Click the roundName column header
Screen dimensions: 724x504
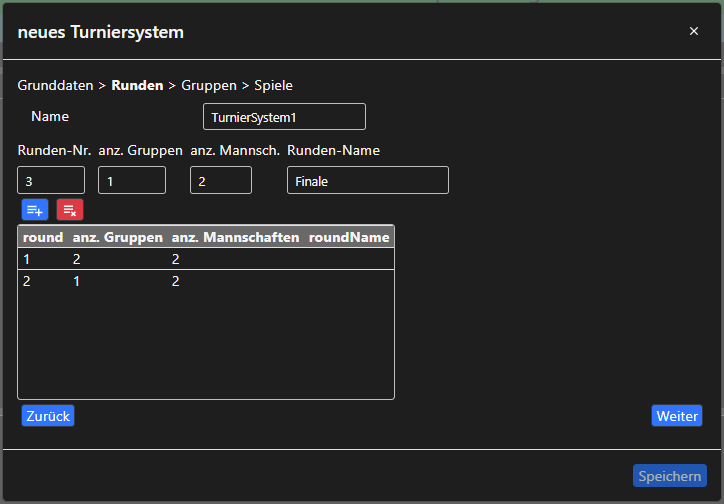click(349, 237)
